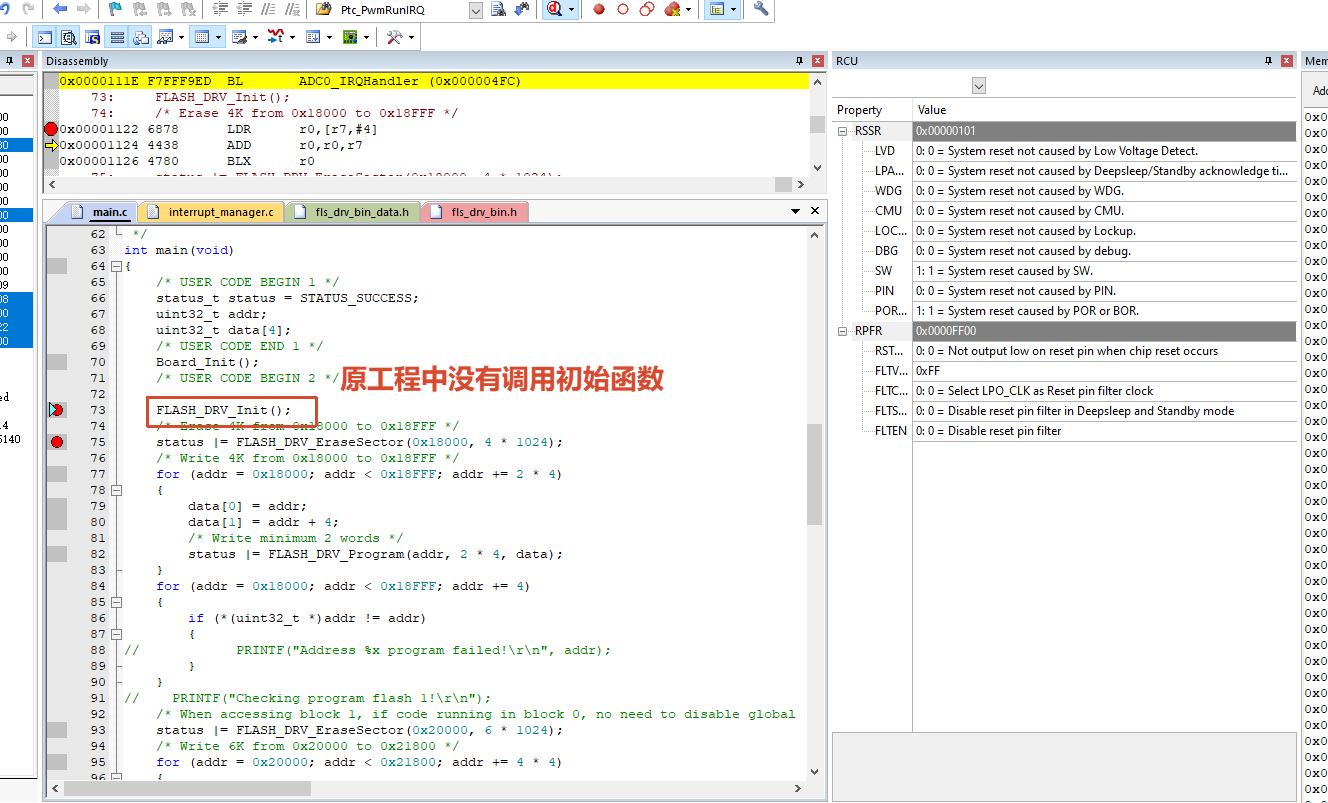The image size is (1328, 803).
Task: Click the Board_Init(); code line
Action: (x=208, y=362)
